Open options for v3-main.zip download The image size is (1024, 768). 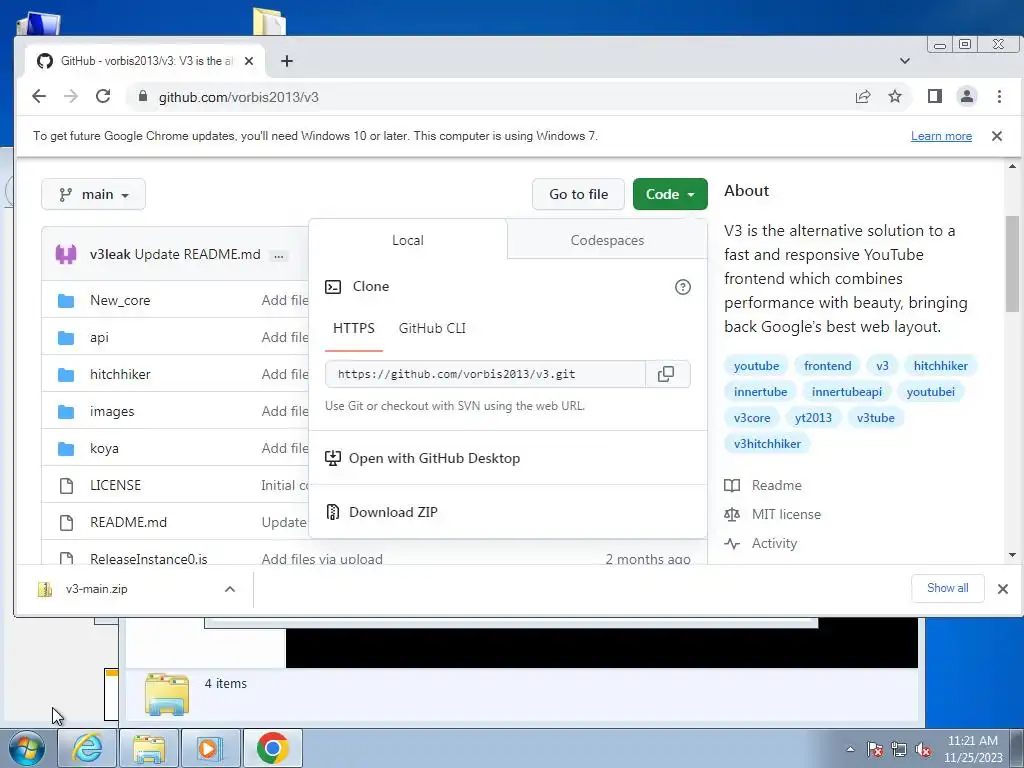[x=230, y=589]
